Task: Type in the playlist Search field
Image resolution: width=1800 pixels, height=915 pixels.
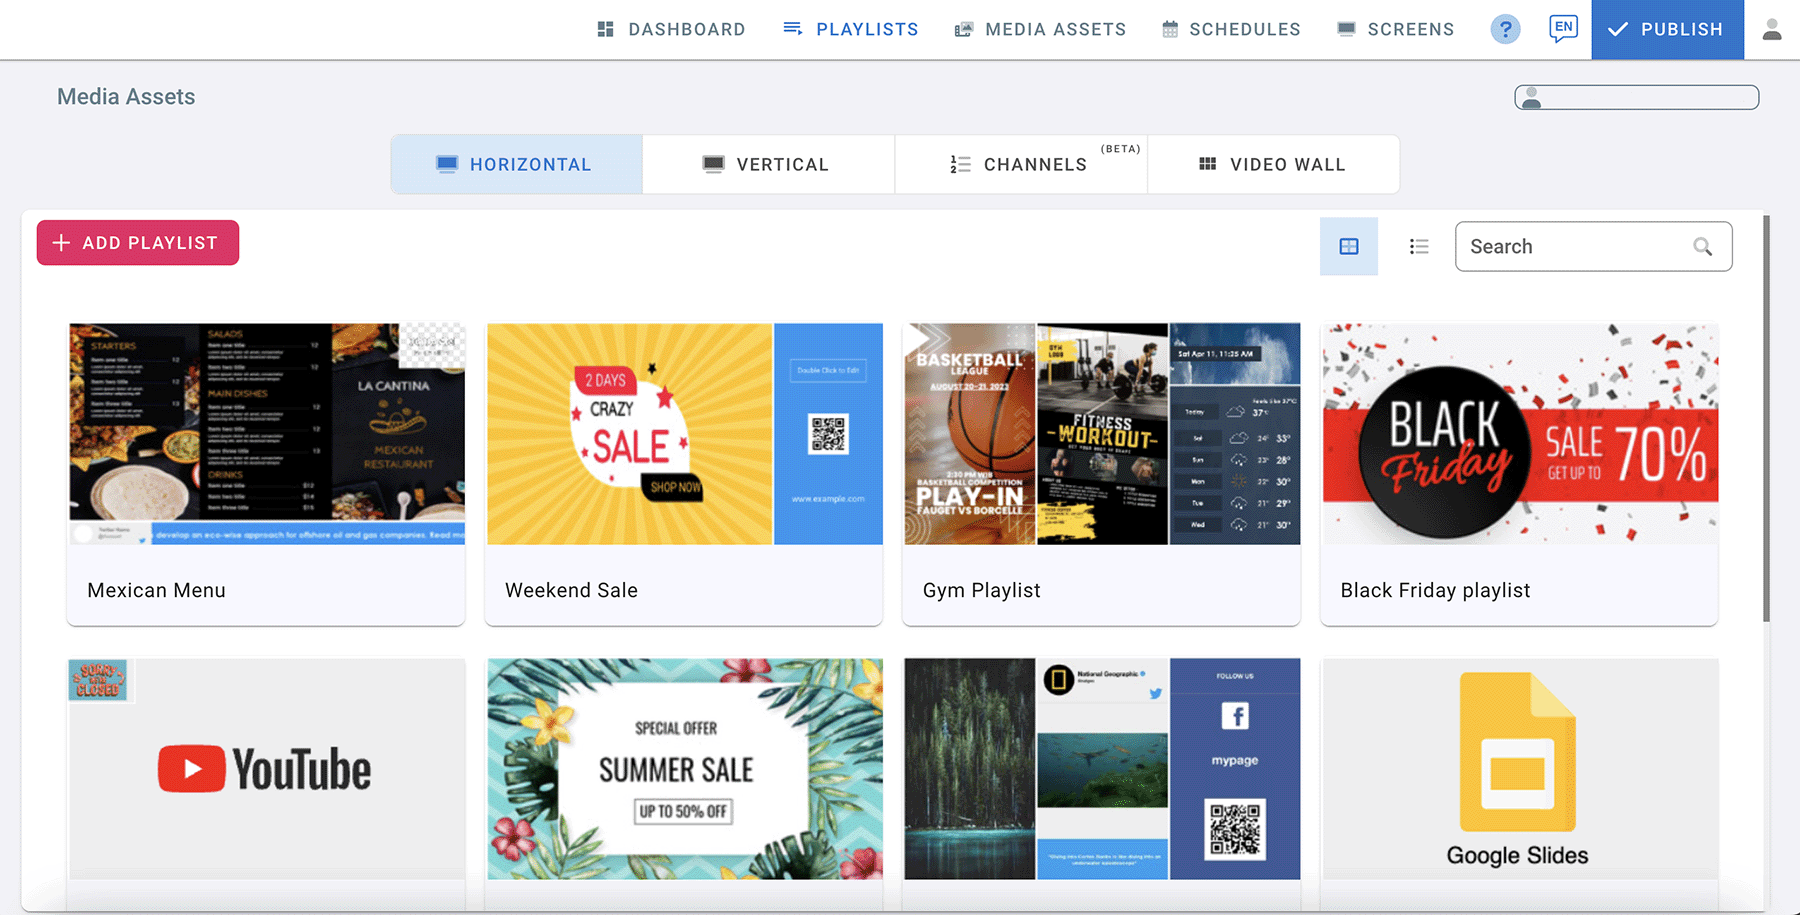Action: coord(1575,246)
